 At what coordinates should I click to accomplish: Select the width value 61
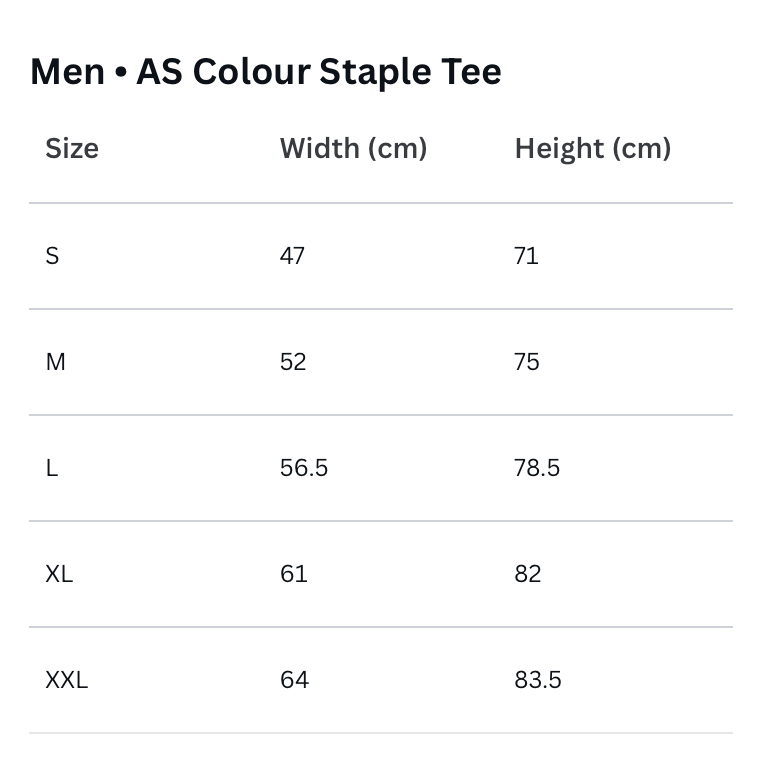point(293,574)
